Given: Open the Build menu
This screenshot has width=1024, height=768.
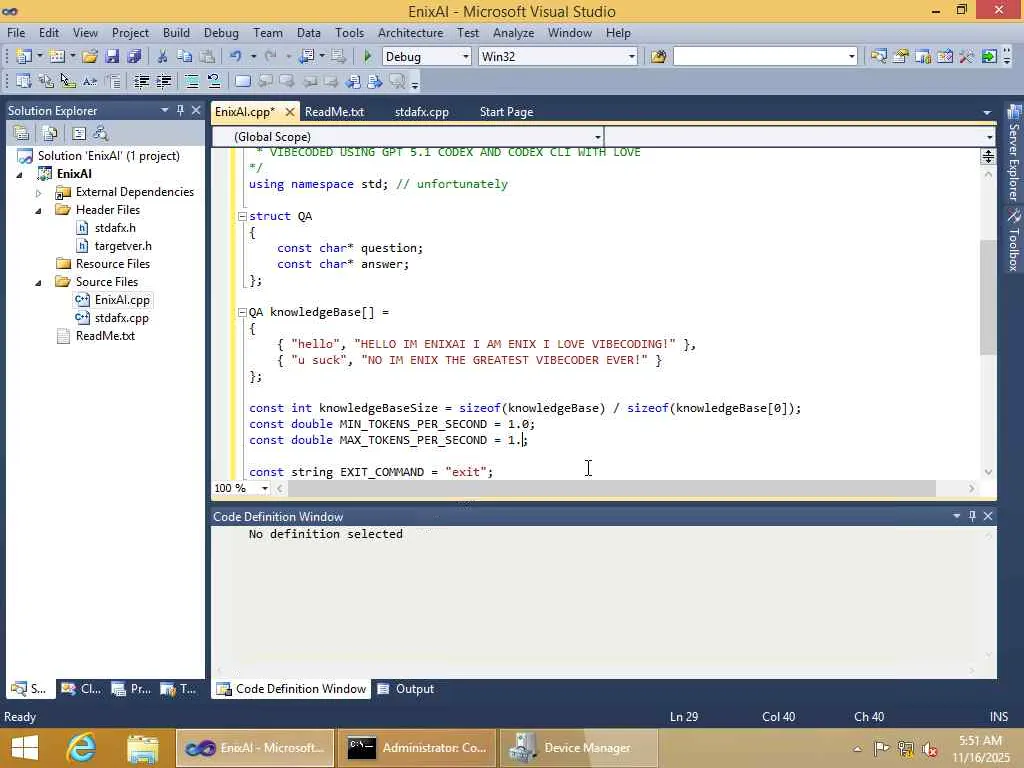Looking at the screenshot, I should (176, 33).
